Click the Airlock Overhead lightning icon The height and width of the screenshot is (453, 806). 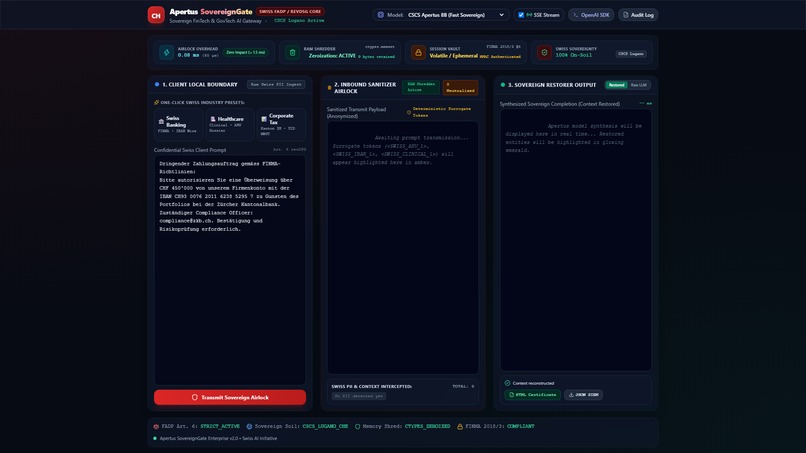[166, 52]
